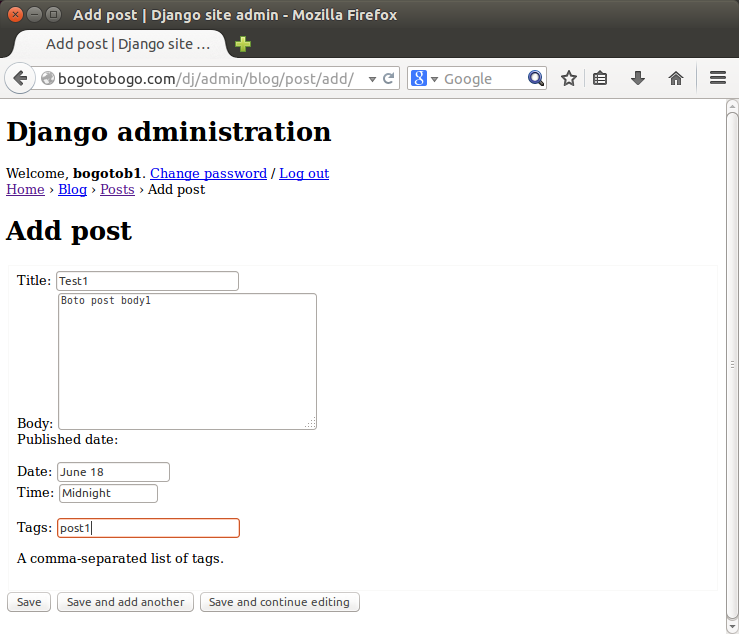Click inside the Body text area
Screen dimensions: 739x634
pyautogui.click(x=188, y=361)
